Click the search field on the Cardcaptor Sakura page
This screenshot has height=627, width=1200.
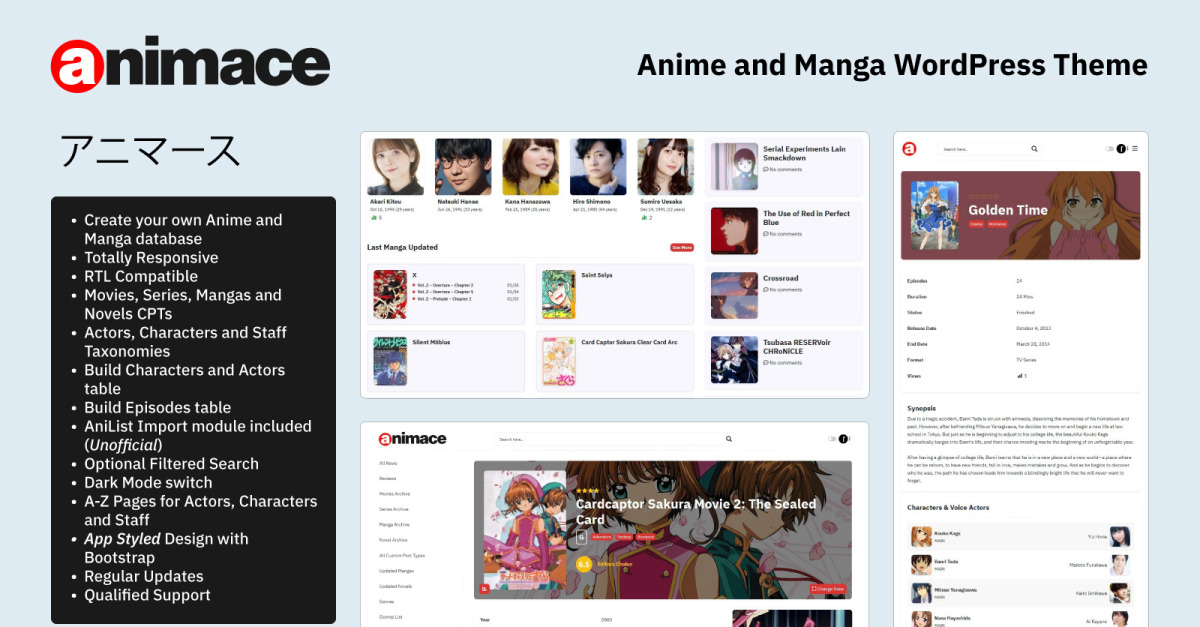pyautogui.click(x=610, y=439)
